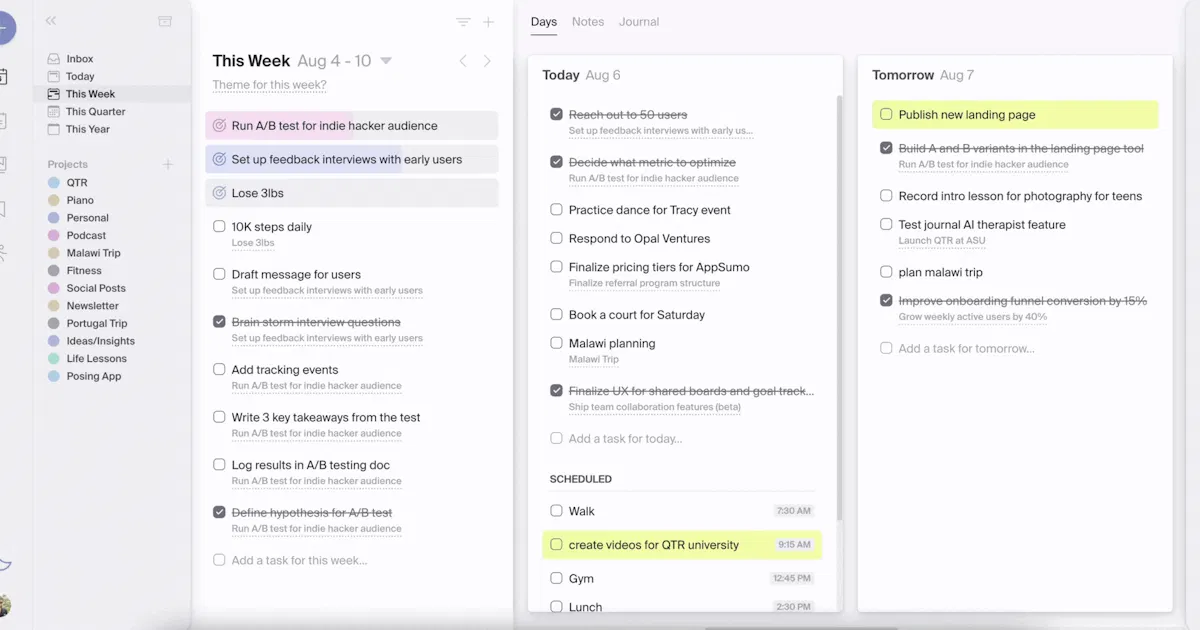Uncheck Decide what metric to optimize
The image size is (1200, 630).
tap(556, 162)
